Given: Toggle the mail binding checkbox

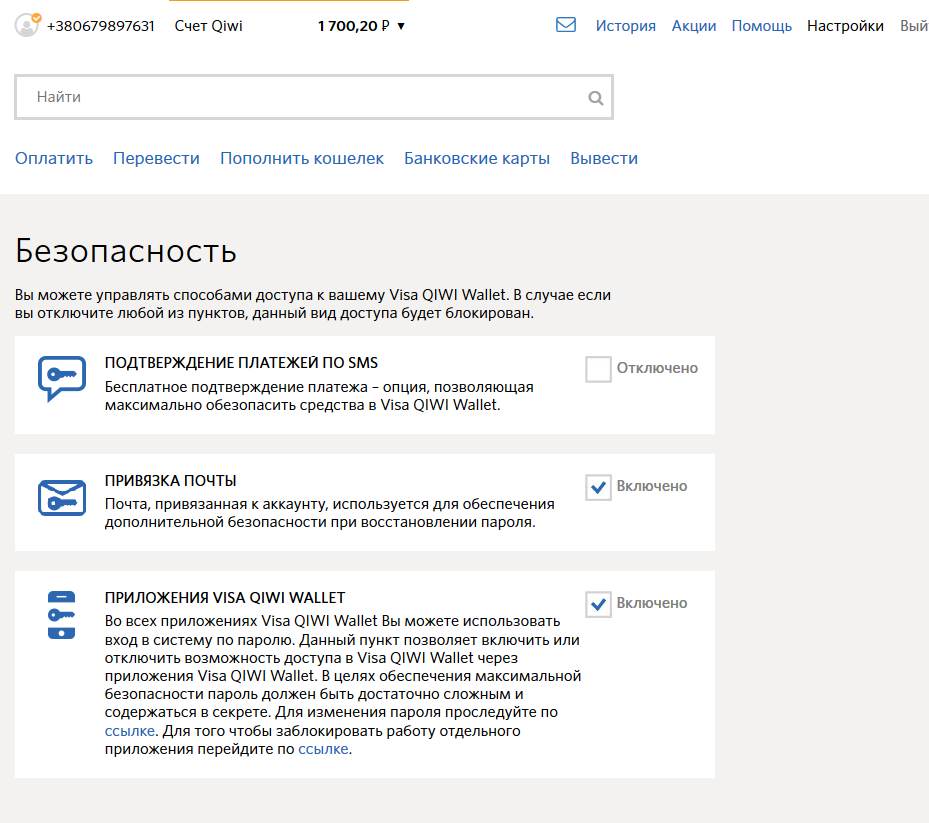Looking at the screenshot, I should click(598, 487).
